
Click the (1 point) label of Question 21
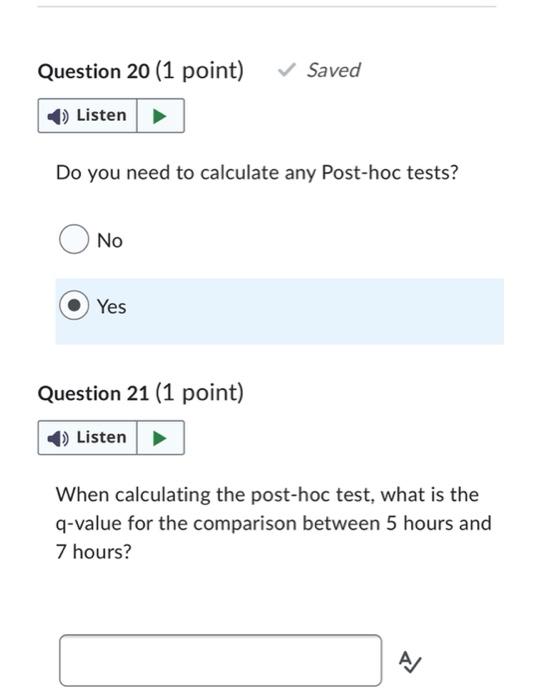(200, 393)
